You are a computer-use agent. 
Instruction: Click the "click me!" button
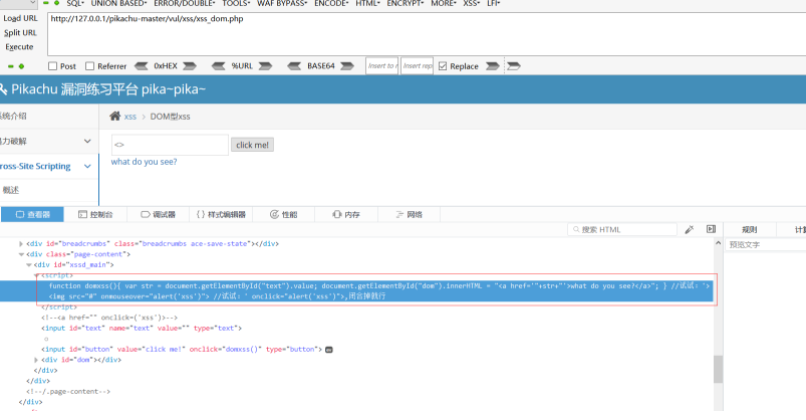click(x=252, y=145)
